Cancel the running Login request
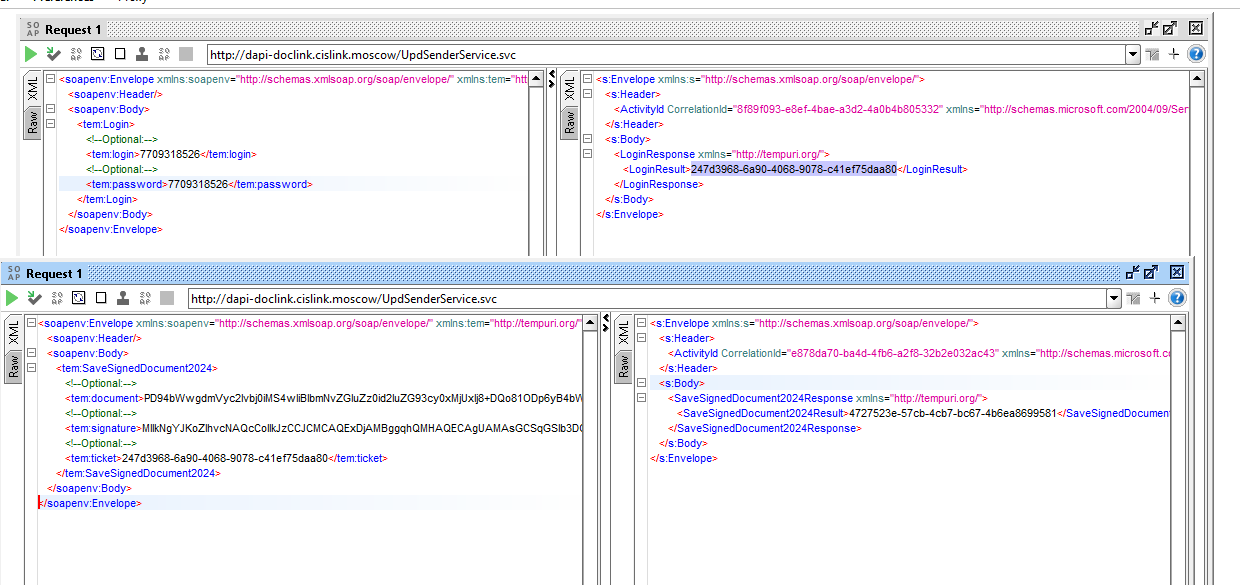This screenshot has width=1240, height=585. click(186, 54)
